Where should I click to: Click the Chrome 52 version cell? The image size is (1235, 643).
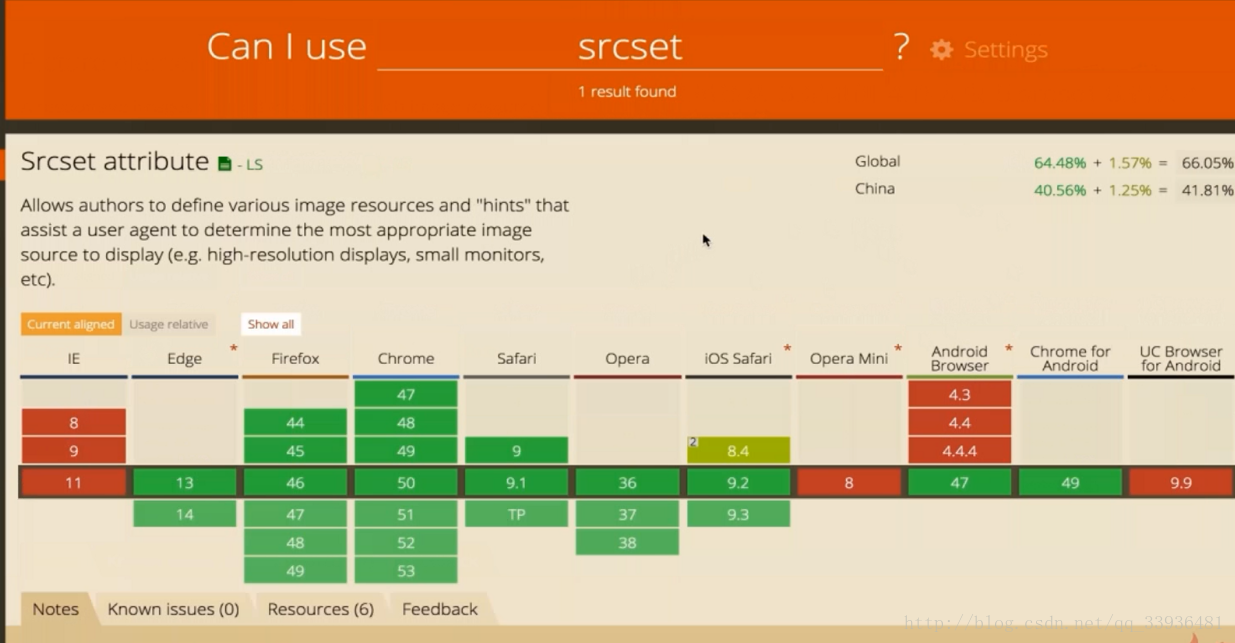tap(406, 542)
